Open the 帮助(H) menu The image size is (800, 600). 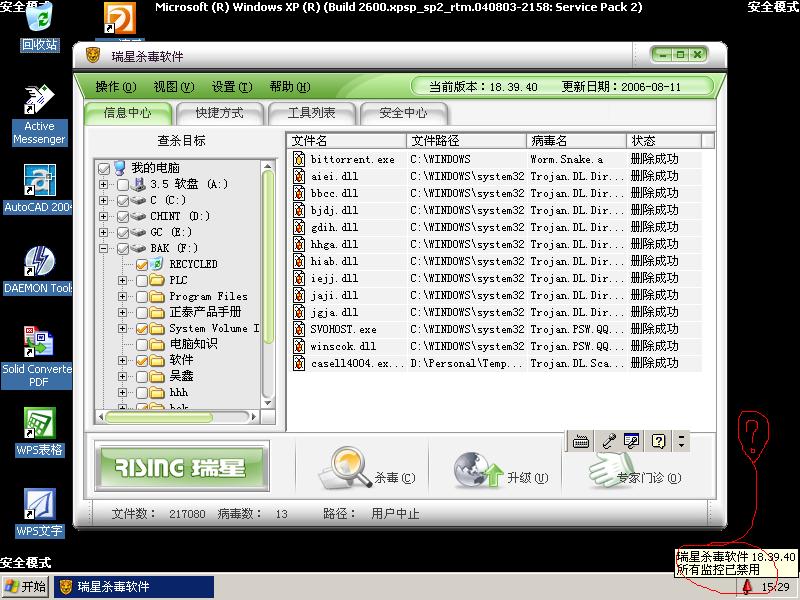pos(290,87)
